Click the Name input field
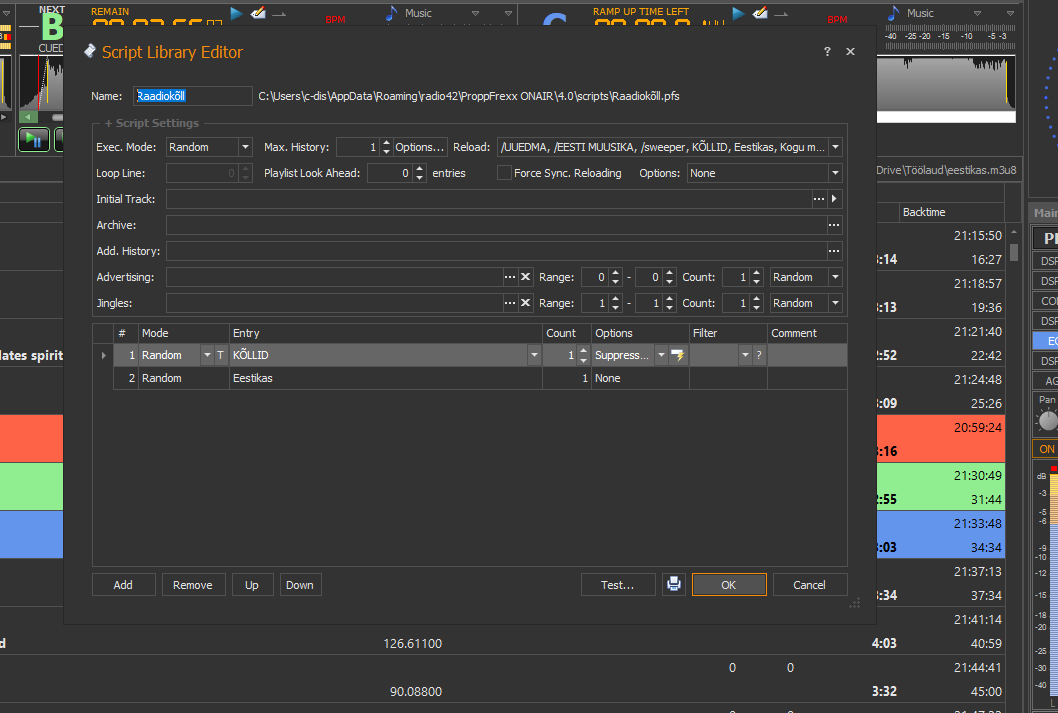The image size is (1058, 713). [x=193, y=96]
